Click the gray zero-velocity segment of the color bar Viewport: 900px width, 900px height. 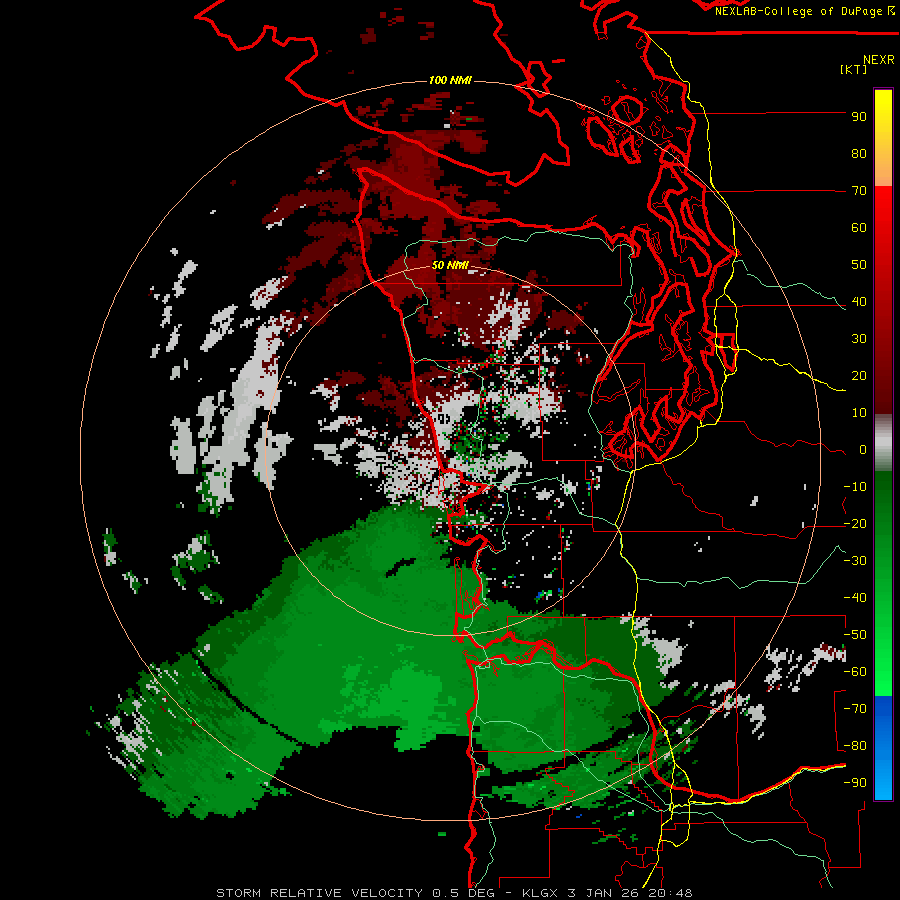pyautogui.click(x=883, y=443)
